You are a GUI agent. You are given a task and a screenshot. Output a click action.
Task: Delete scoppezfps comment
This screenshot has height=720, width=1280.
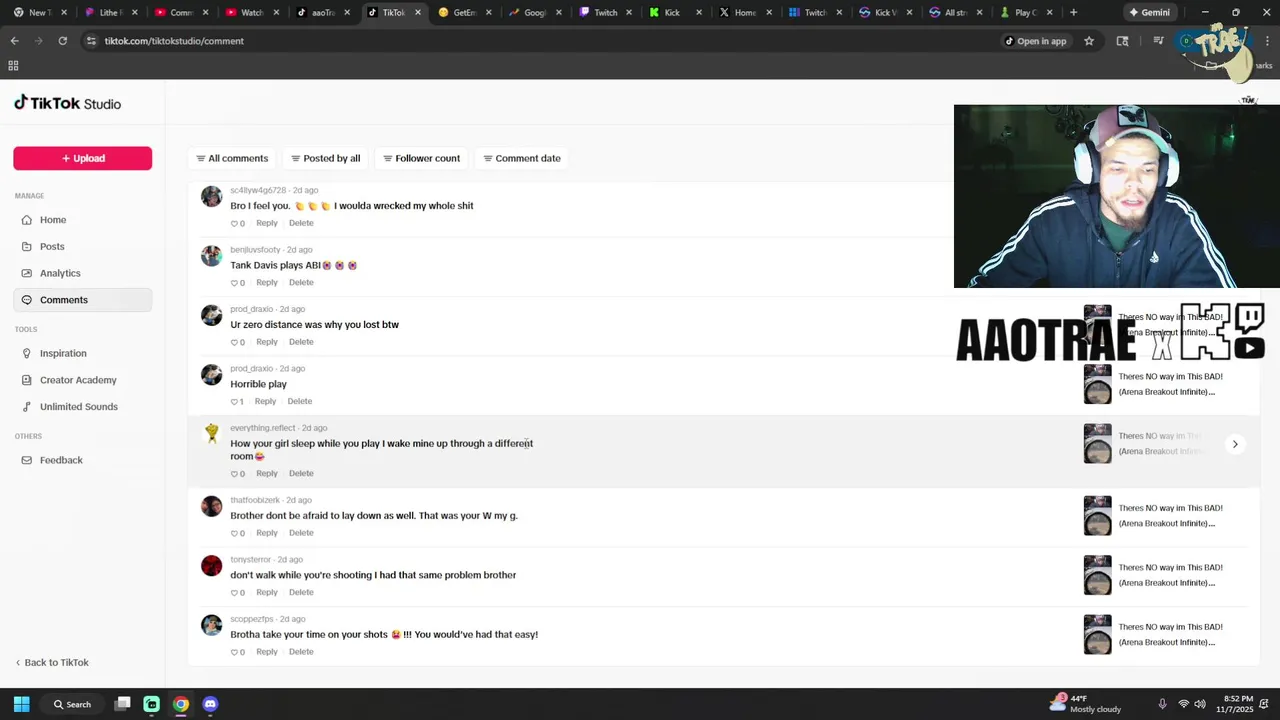[301, 652]
